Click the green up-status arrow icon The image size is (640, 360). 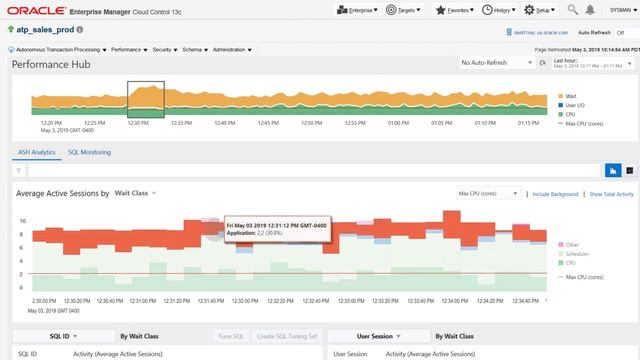pos(11,29)
